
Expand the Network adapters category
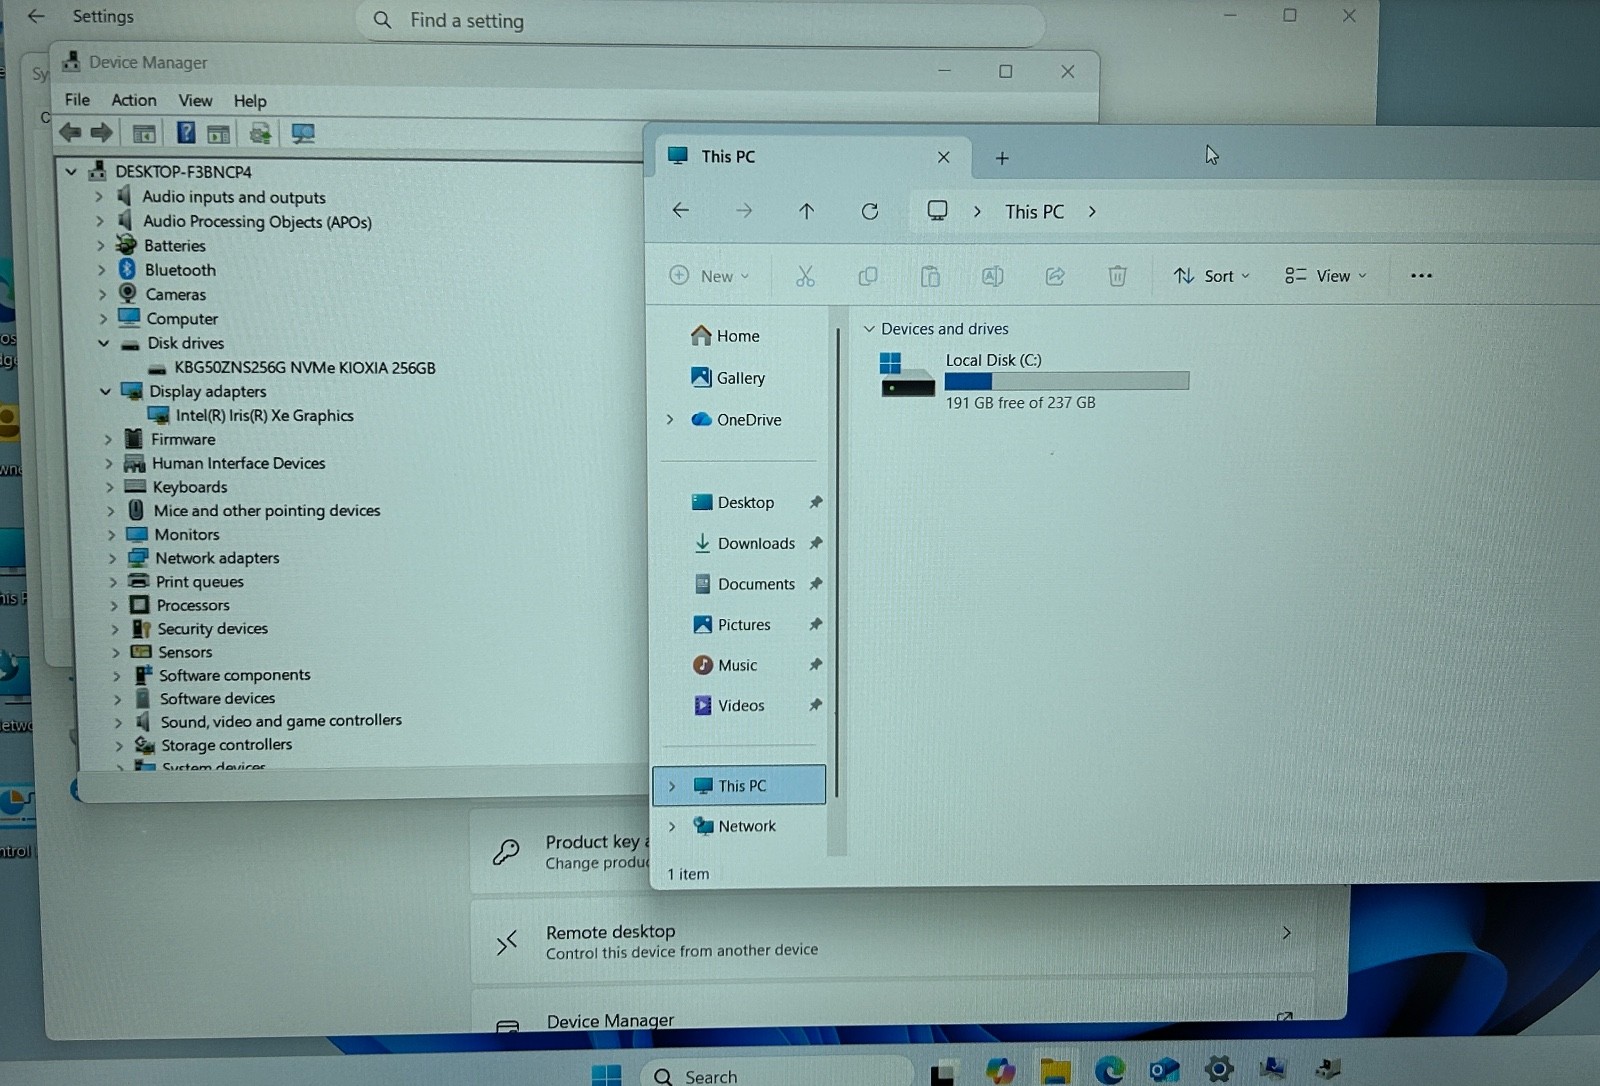point(112,559)
